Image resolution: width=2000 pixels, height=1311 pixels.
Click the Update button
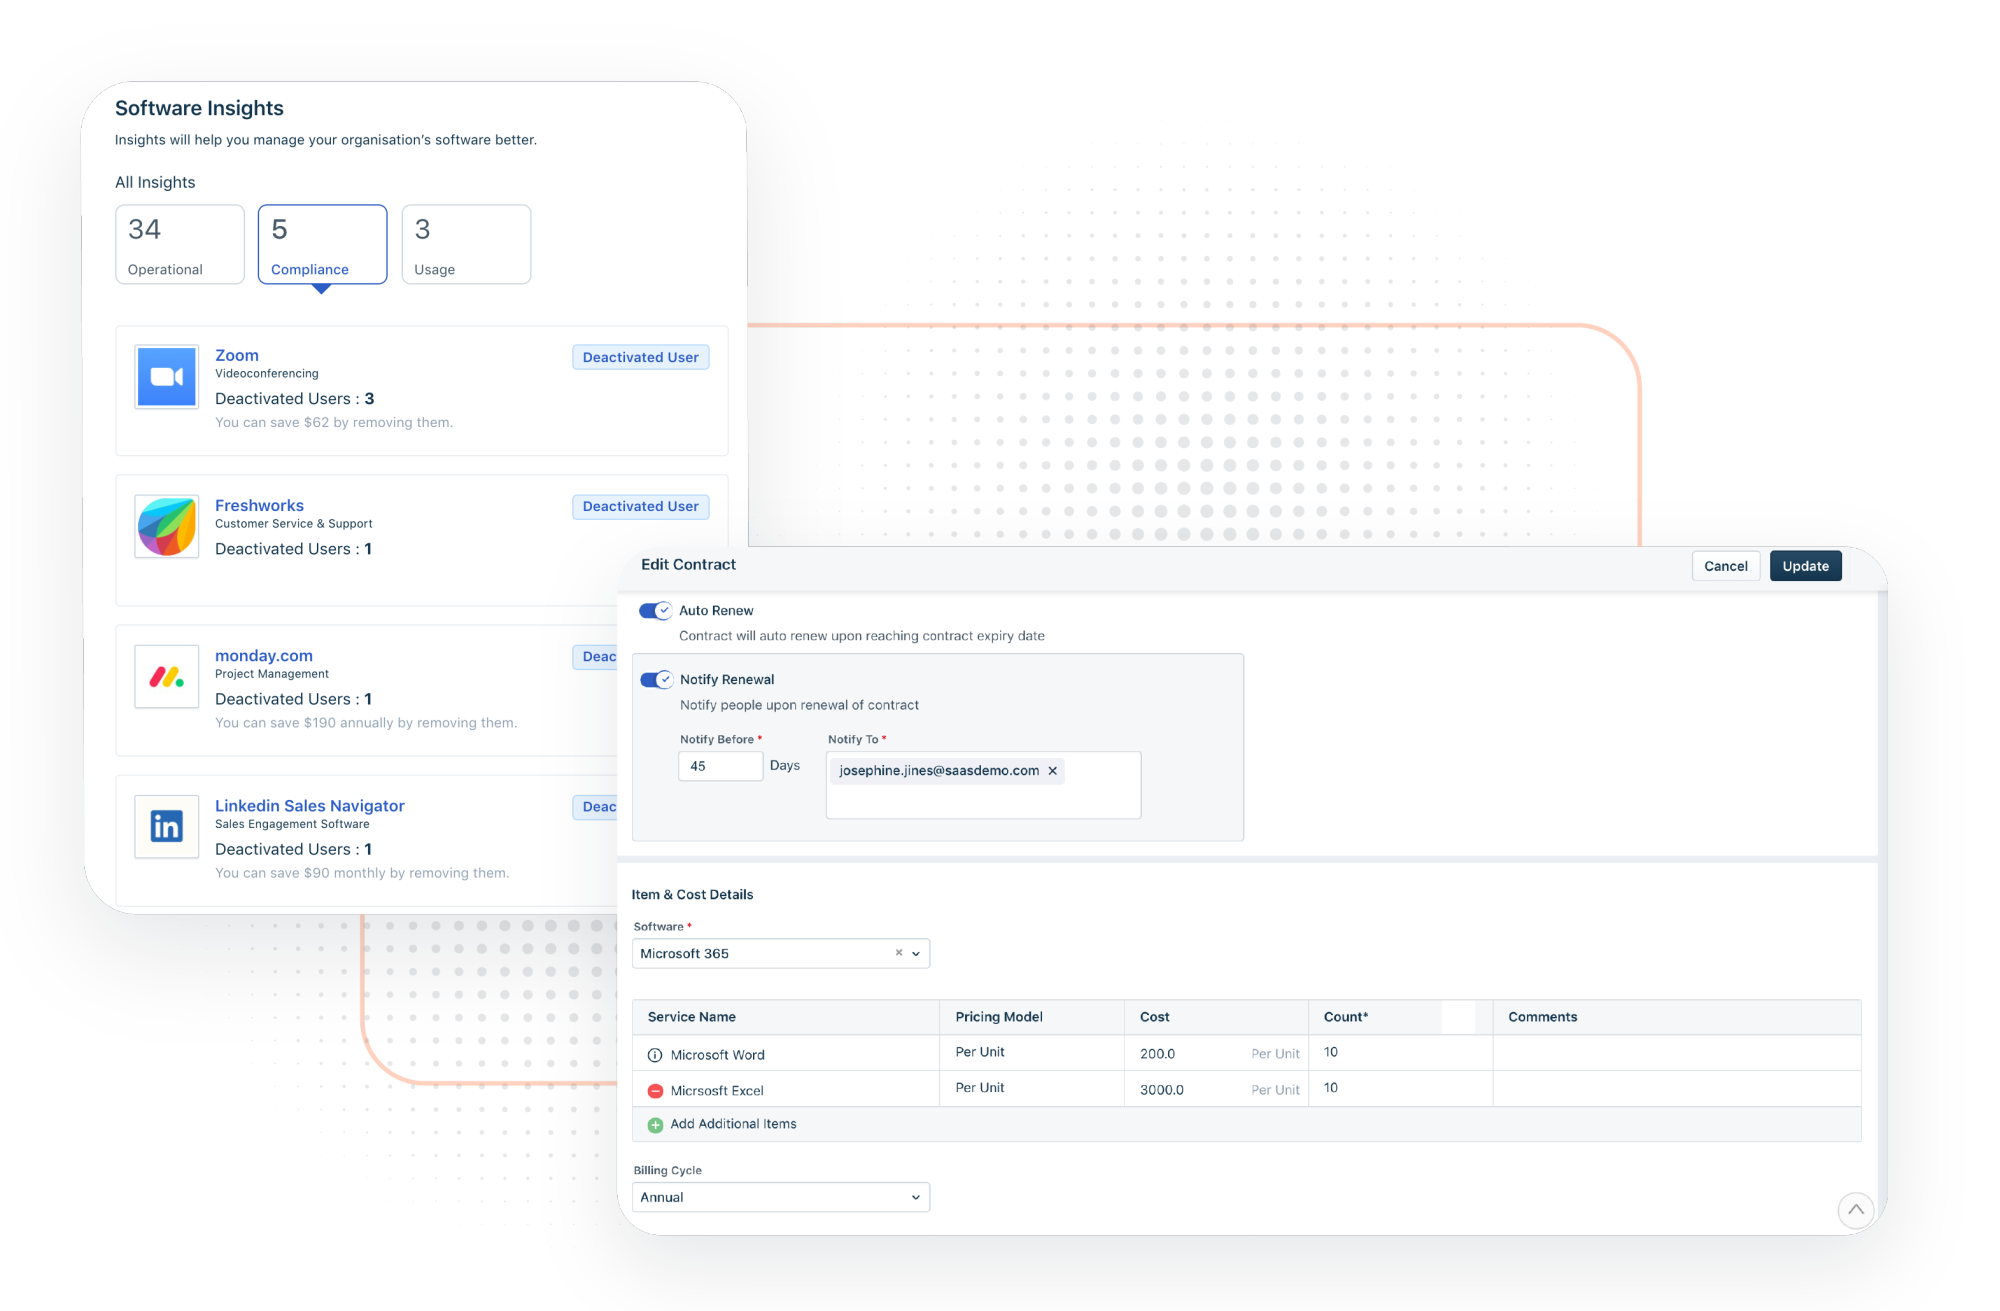(x=1805, y=565)
